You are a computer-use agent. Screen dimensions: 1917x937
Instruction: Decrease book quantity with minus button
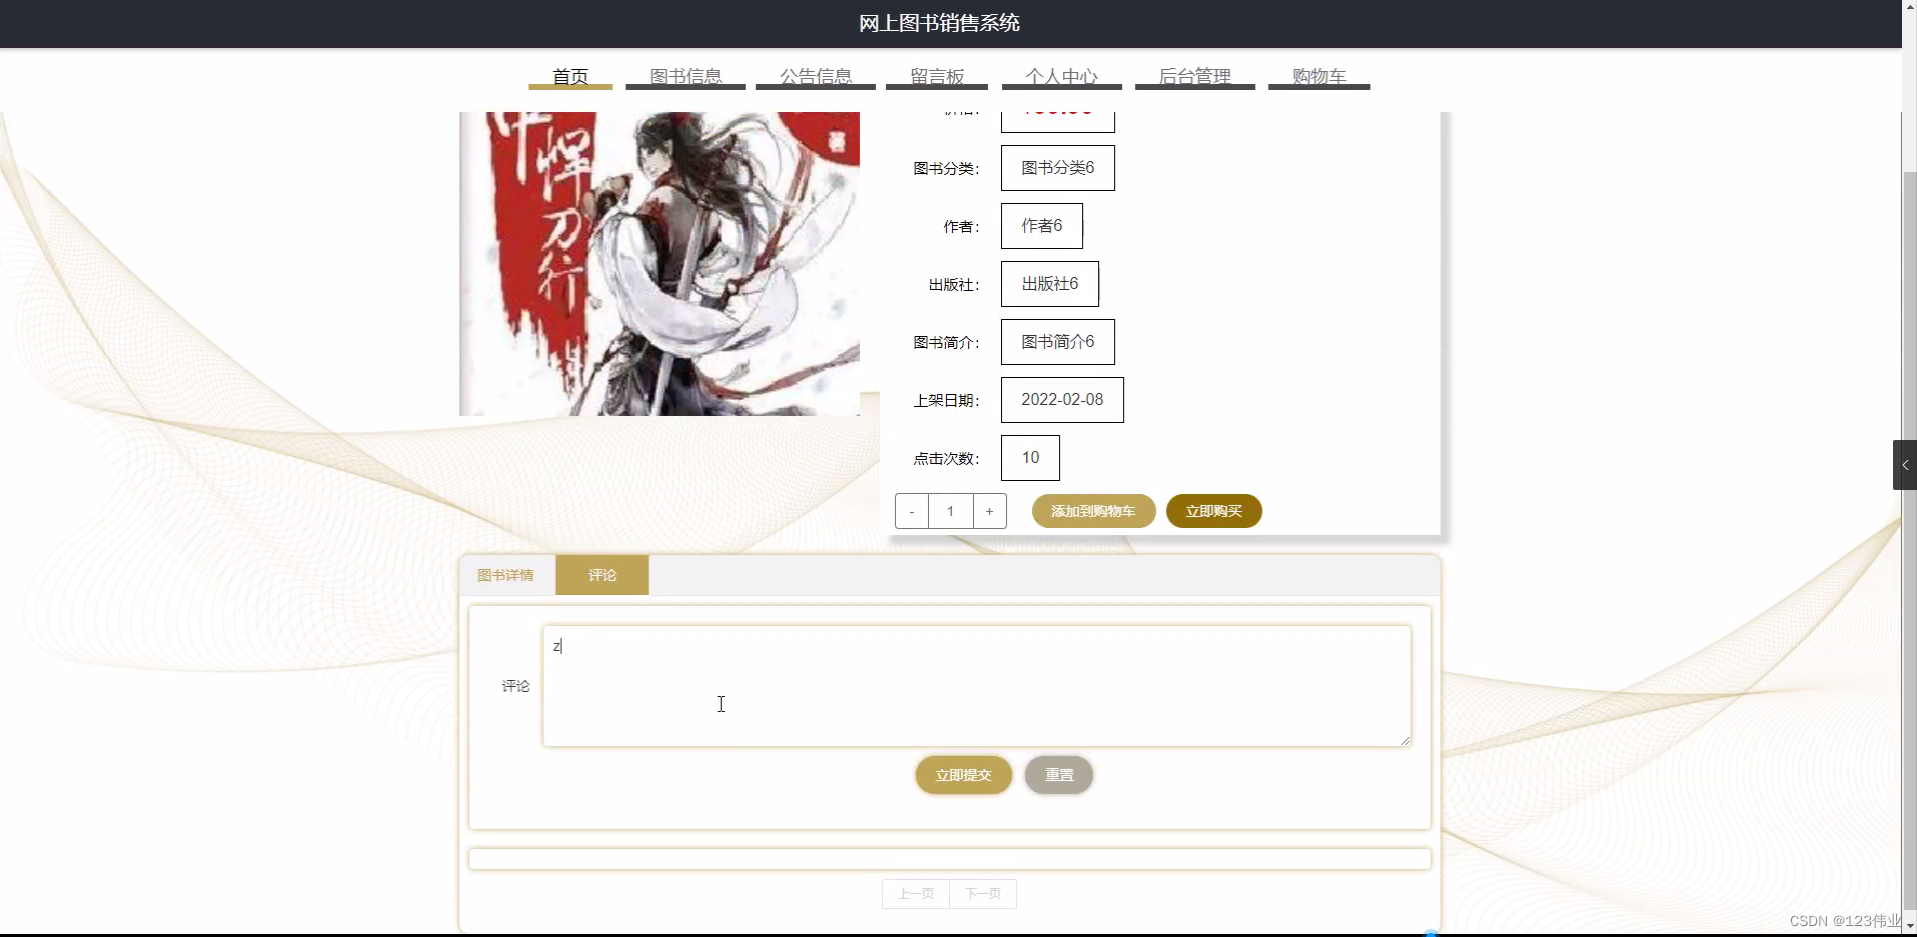pyautogui.click(x=911, y=511)
